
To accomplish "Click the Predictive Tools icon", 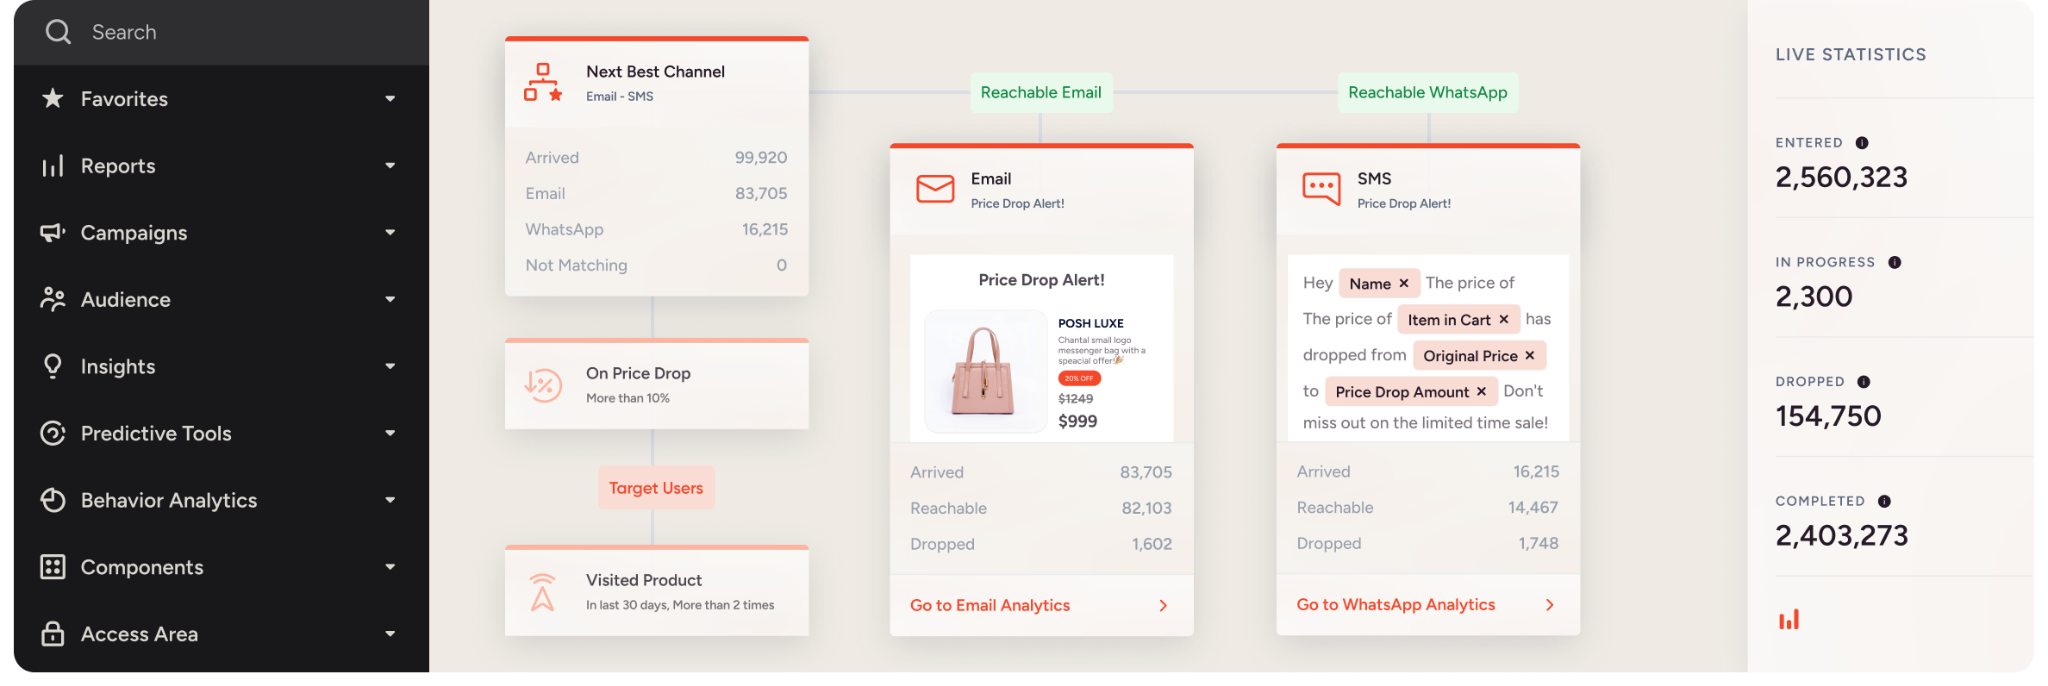I will 53,433.
